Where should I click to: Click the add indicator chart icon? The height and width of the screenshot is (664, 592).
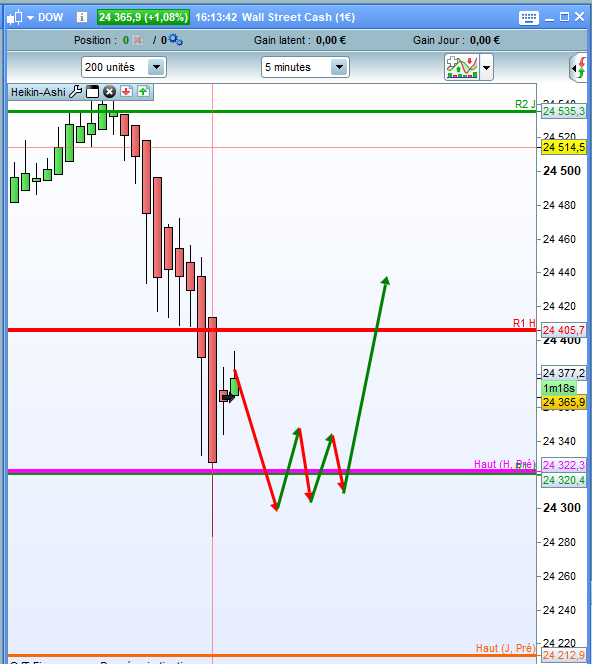pos(462,67)
